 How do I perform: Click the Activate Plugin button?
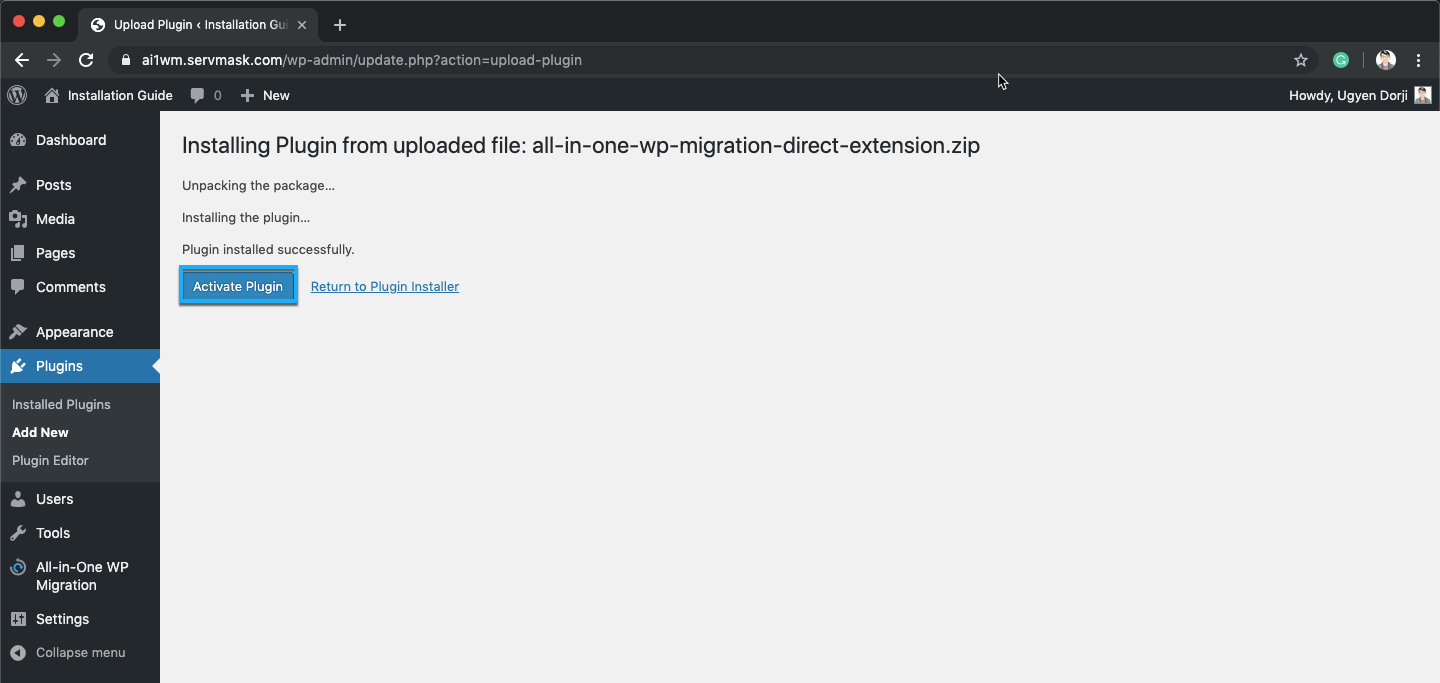tap(238, 286)
